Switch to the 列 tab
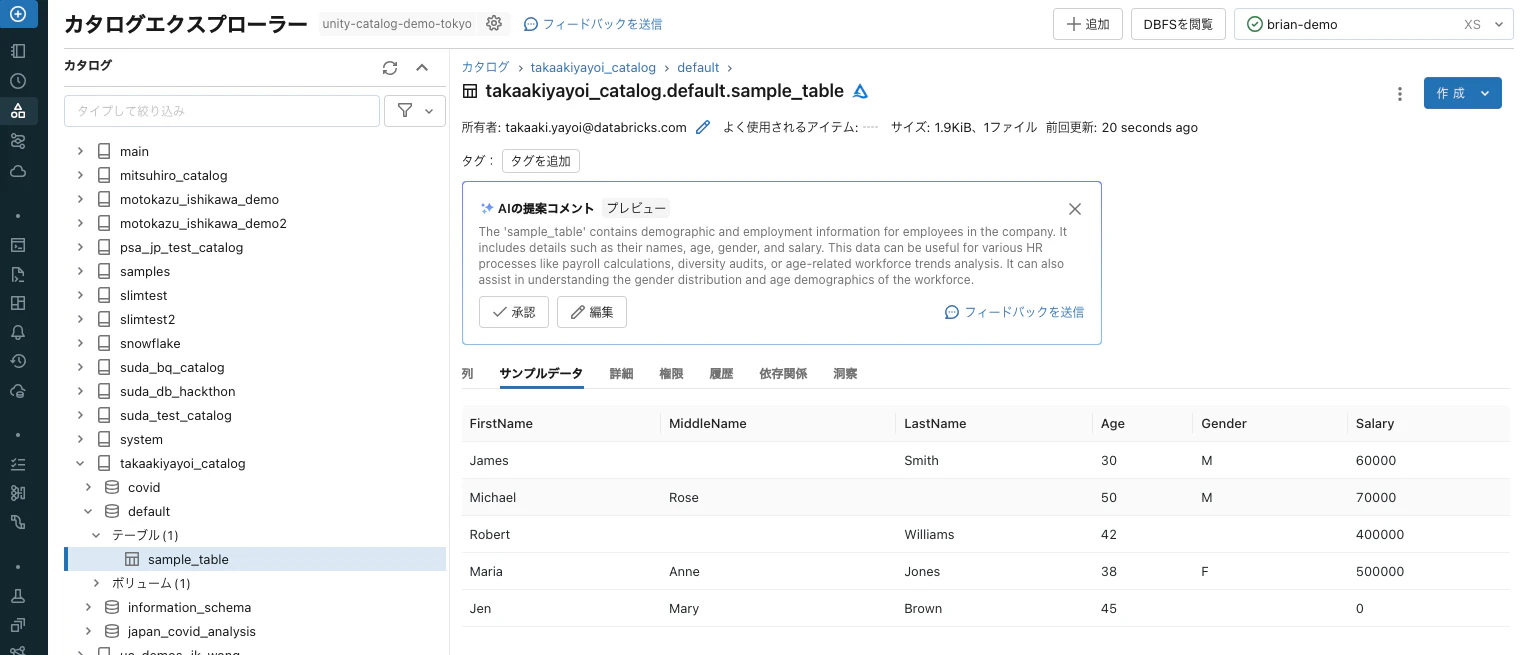The image size is (1525, 655). click(467, 374)
